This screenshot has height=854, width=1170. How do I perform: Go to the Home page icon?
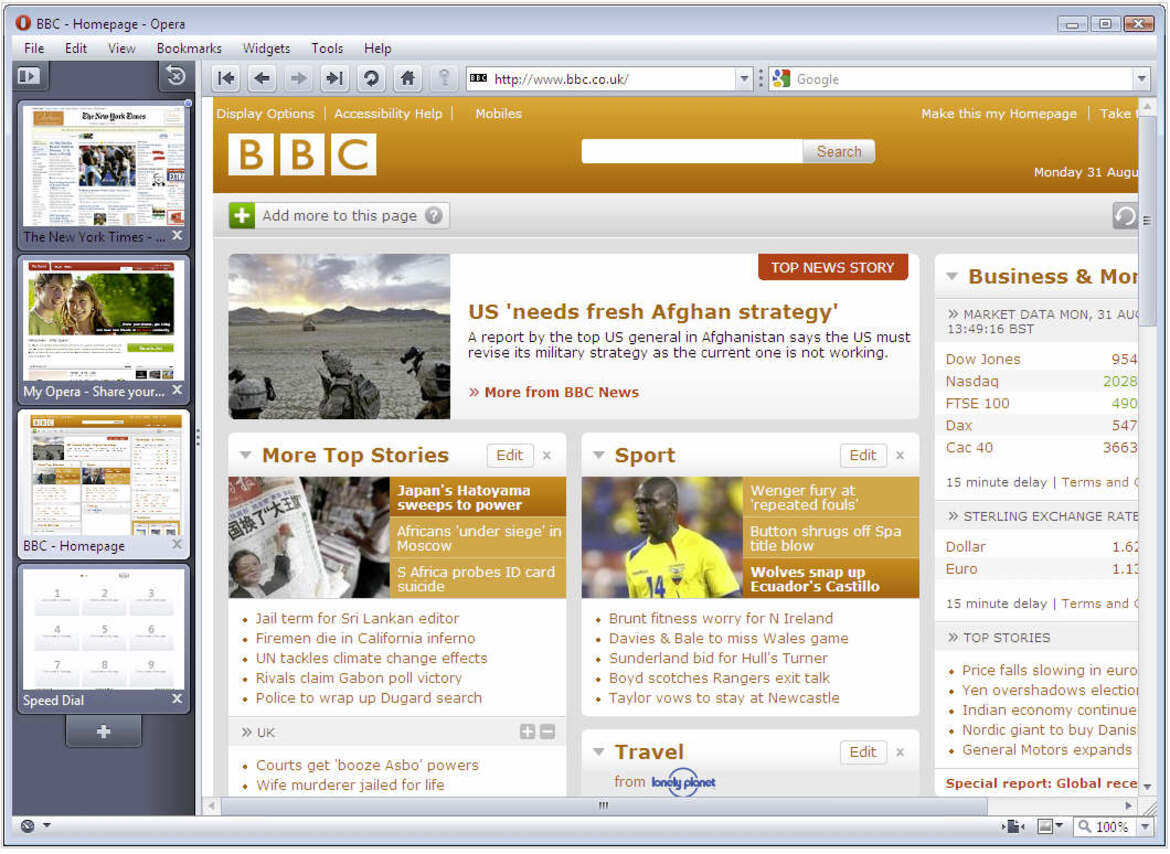tap(407, 78)
